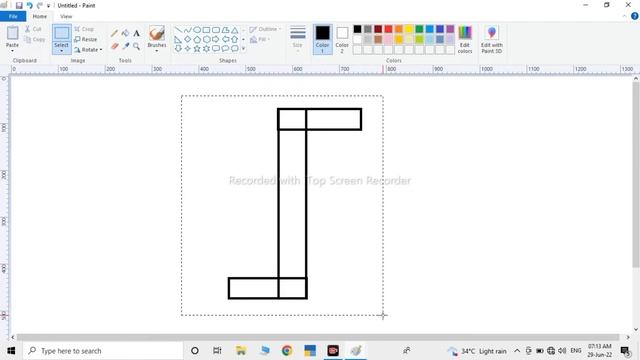Click Edit with Paint 3D
The image size is (640, 360).
[x=491, y=39]
